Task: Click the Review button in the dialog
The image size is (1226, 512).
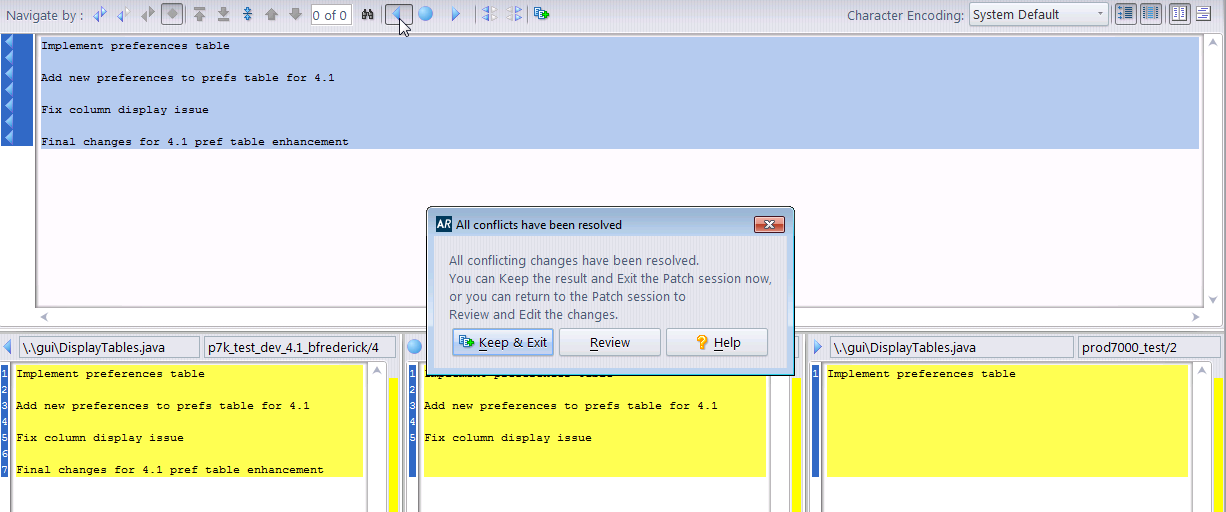Action: [x=610, y=342]
